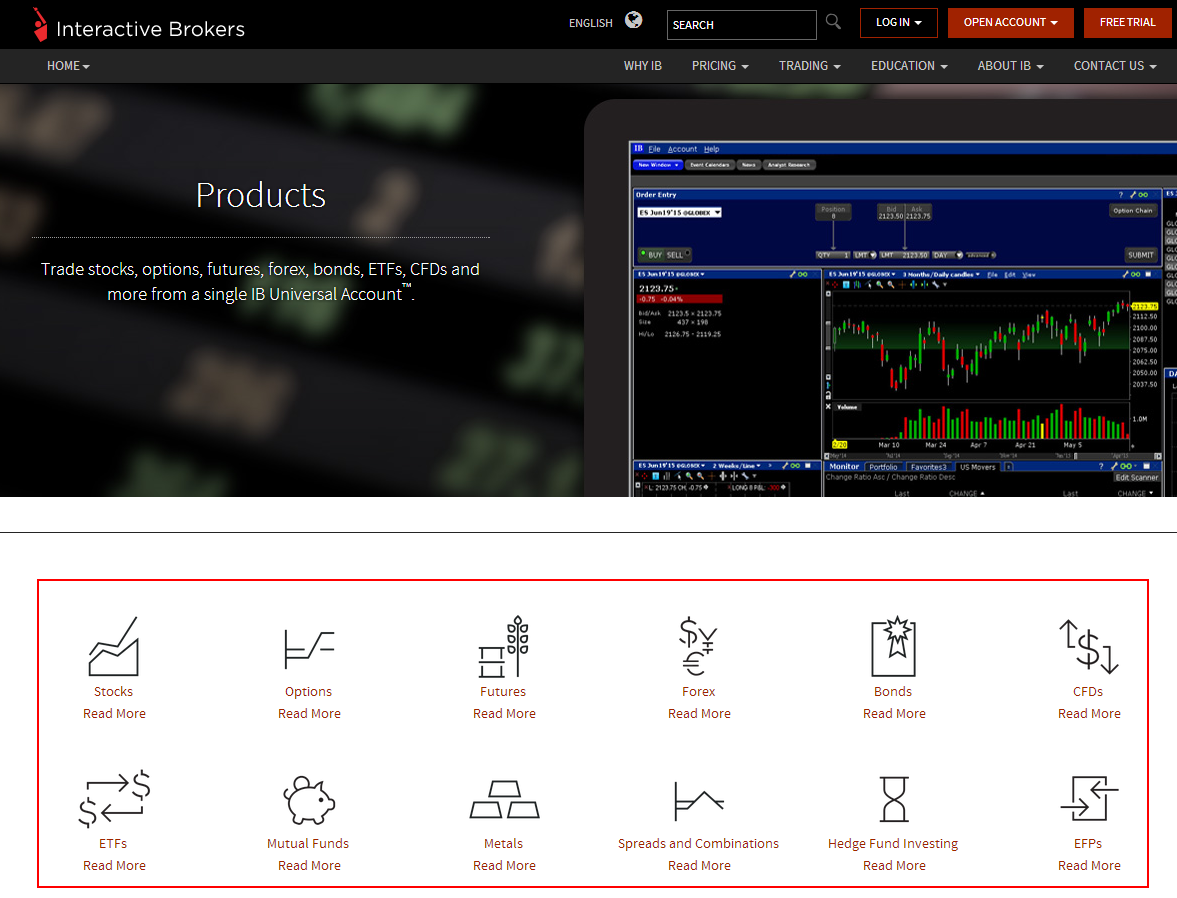The image size is (1177, 898).
Task: Click Read More under Options
Action: [x=309, y=713]
